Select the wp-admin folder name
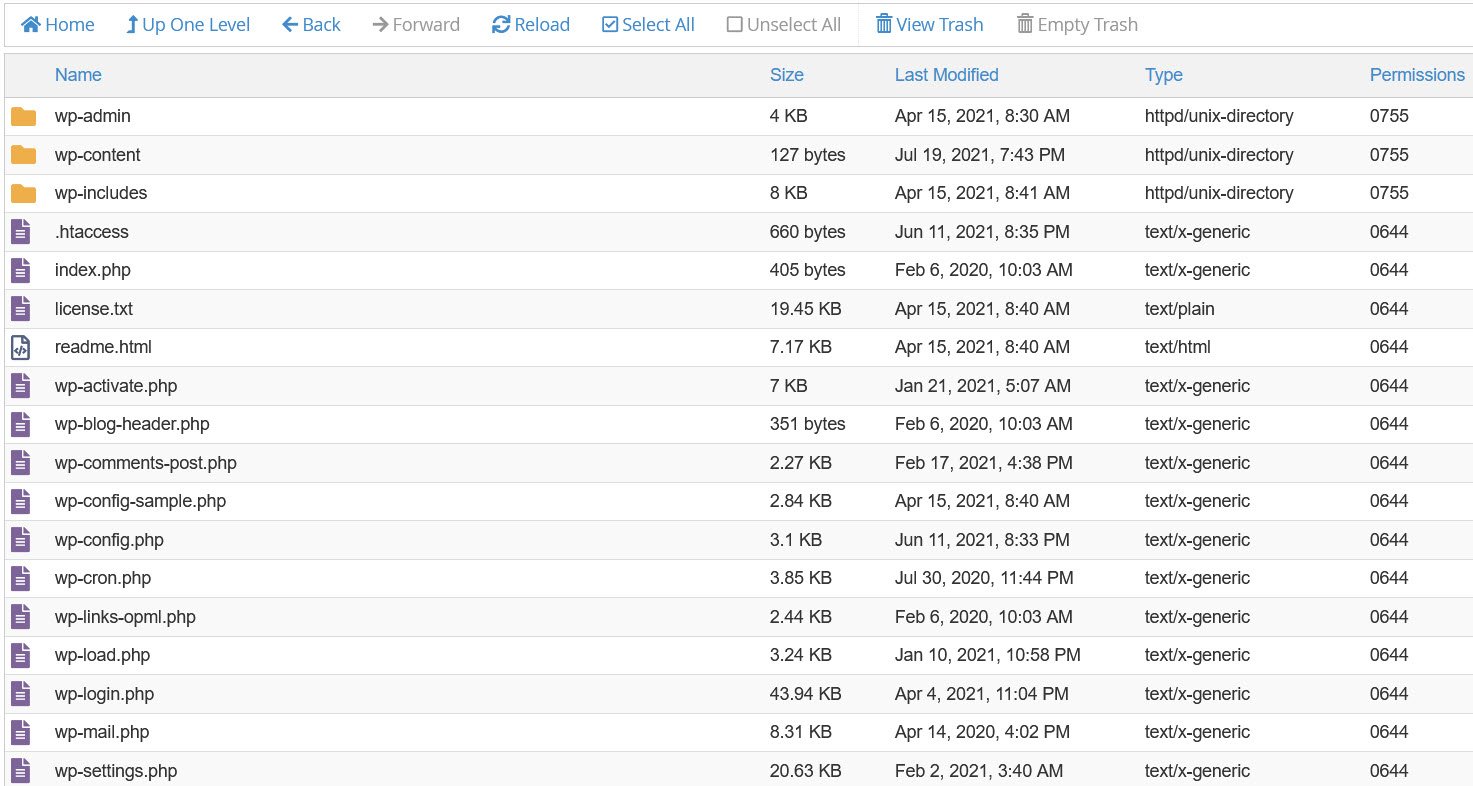The image size is (1473, 786). [x=93, y=116]
